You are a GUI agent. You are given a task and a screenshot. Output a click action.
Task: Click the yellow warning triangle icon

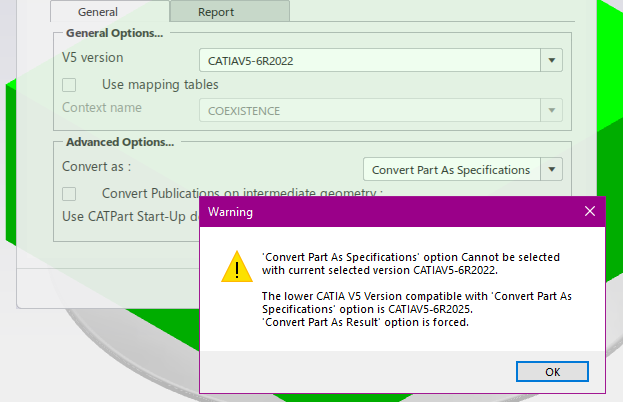pos(236,268)
